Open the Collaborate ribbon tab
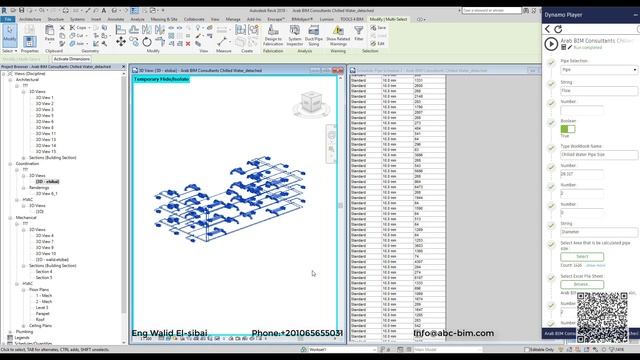The height and width of the screenshot is (360, 640). tap(194, 19)
